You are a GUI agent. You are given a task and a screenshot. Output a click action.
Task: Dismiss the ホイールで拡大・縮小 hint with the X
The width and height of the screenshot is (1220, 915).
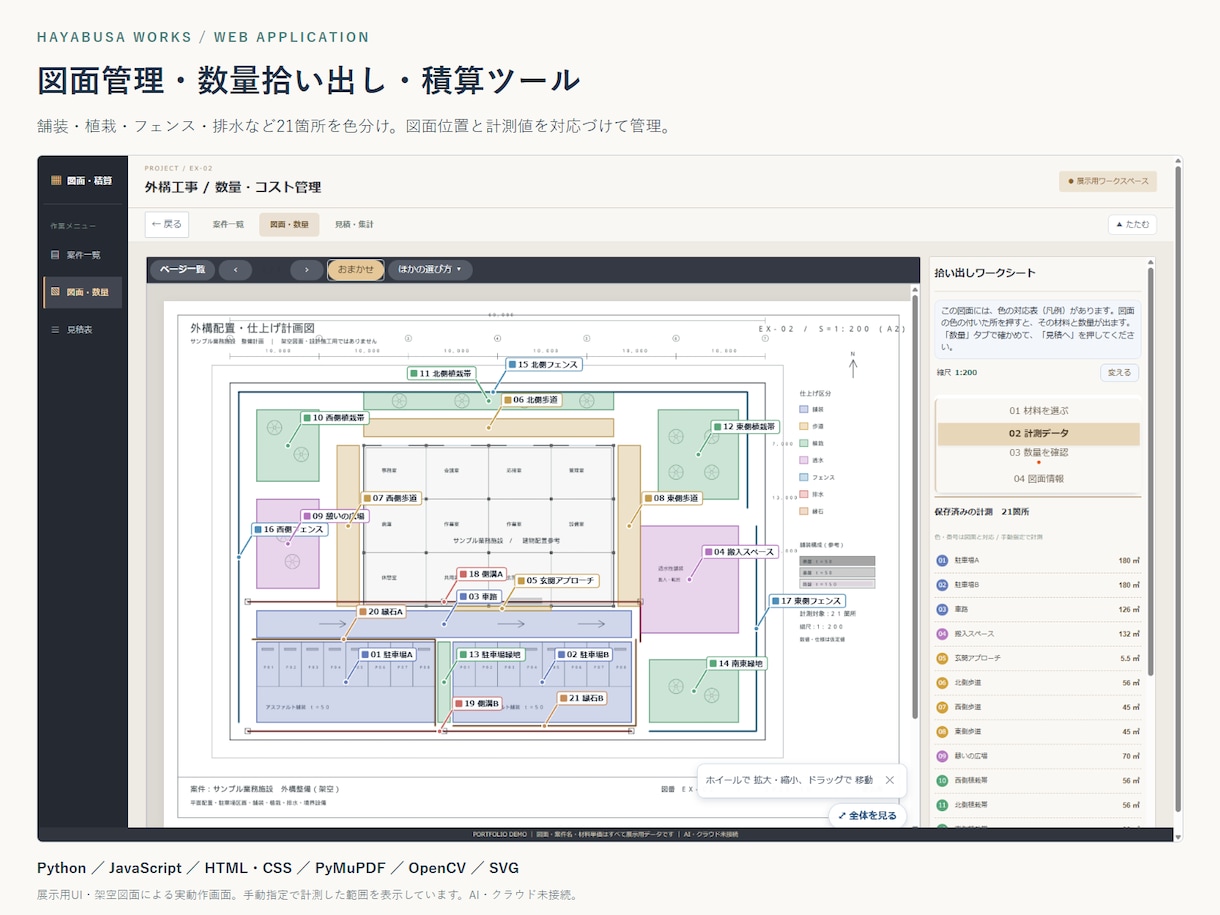pos(889,780)
